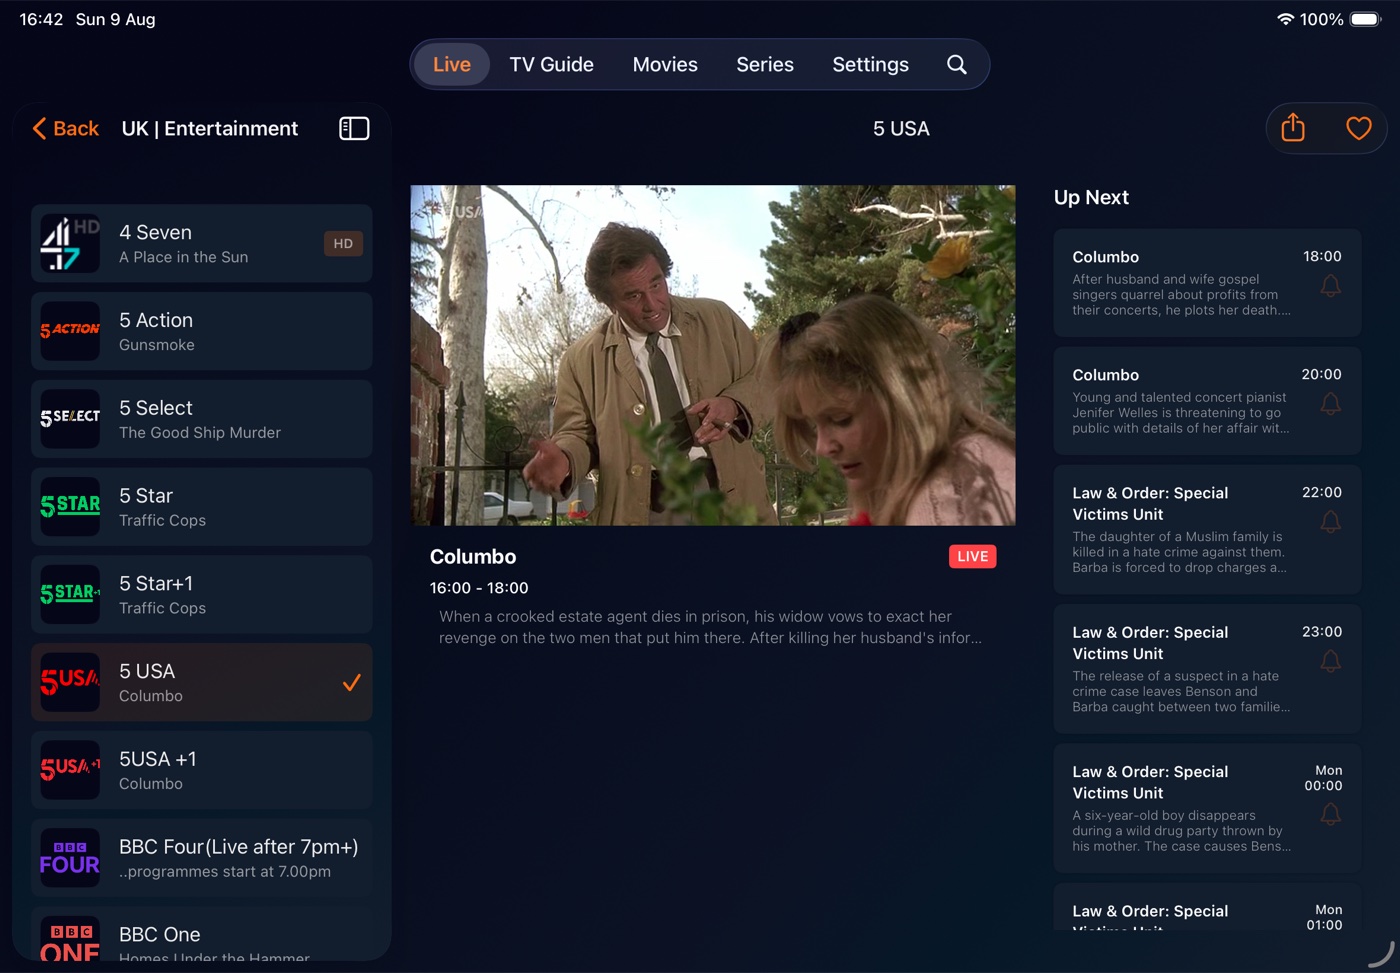Click the 5USA +1 channel logo
Viewport: 1400px width, 973px height.
[x=70, y=770]
